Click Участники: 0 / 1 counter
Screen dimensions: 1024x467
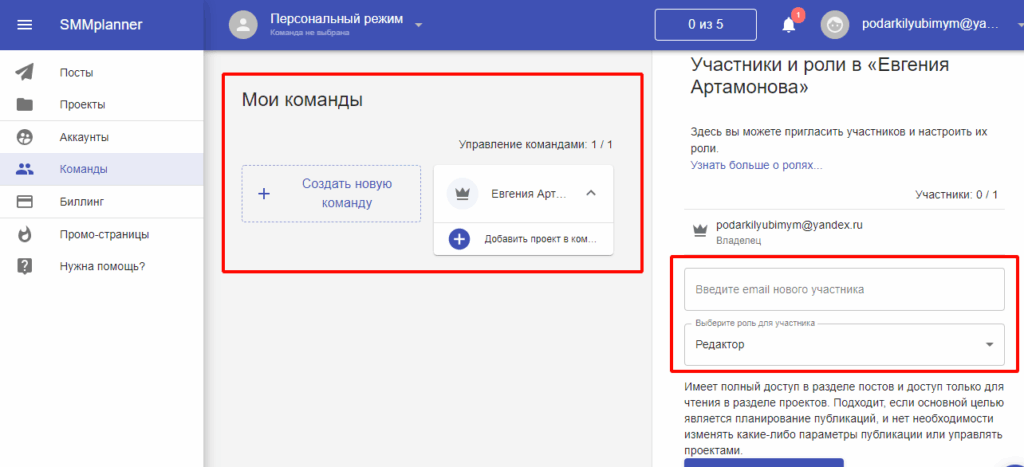point(956,194)
